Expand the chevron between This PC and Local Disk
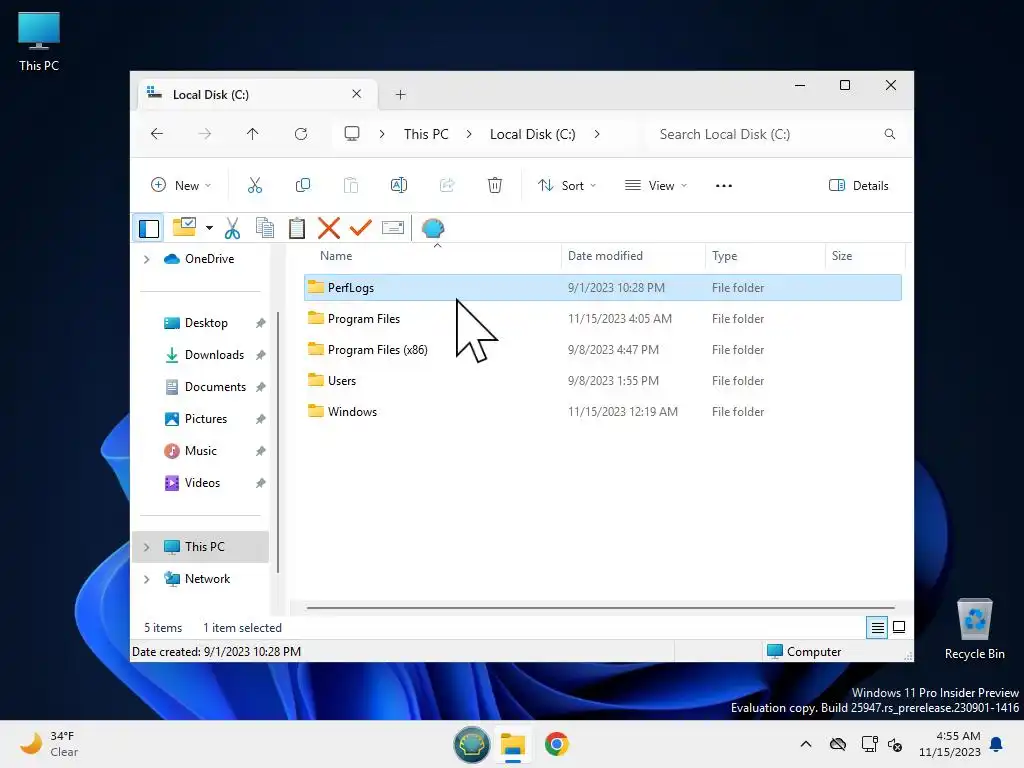 click(x=469, y=134)
